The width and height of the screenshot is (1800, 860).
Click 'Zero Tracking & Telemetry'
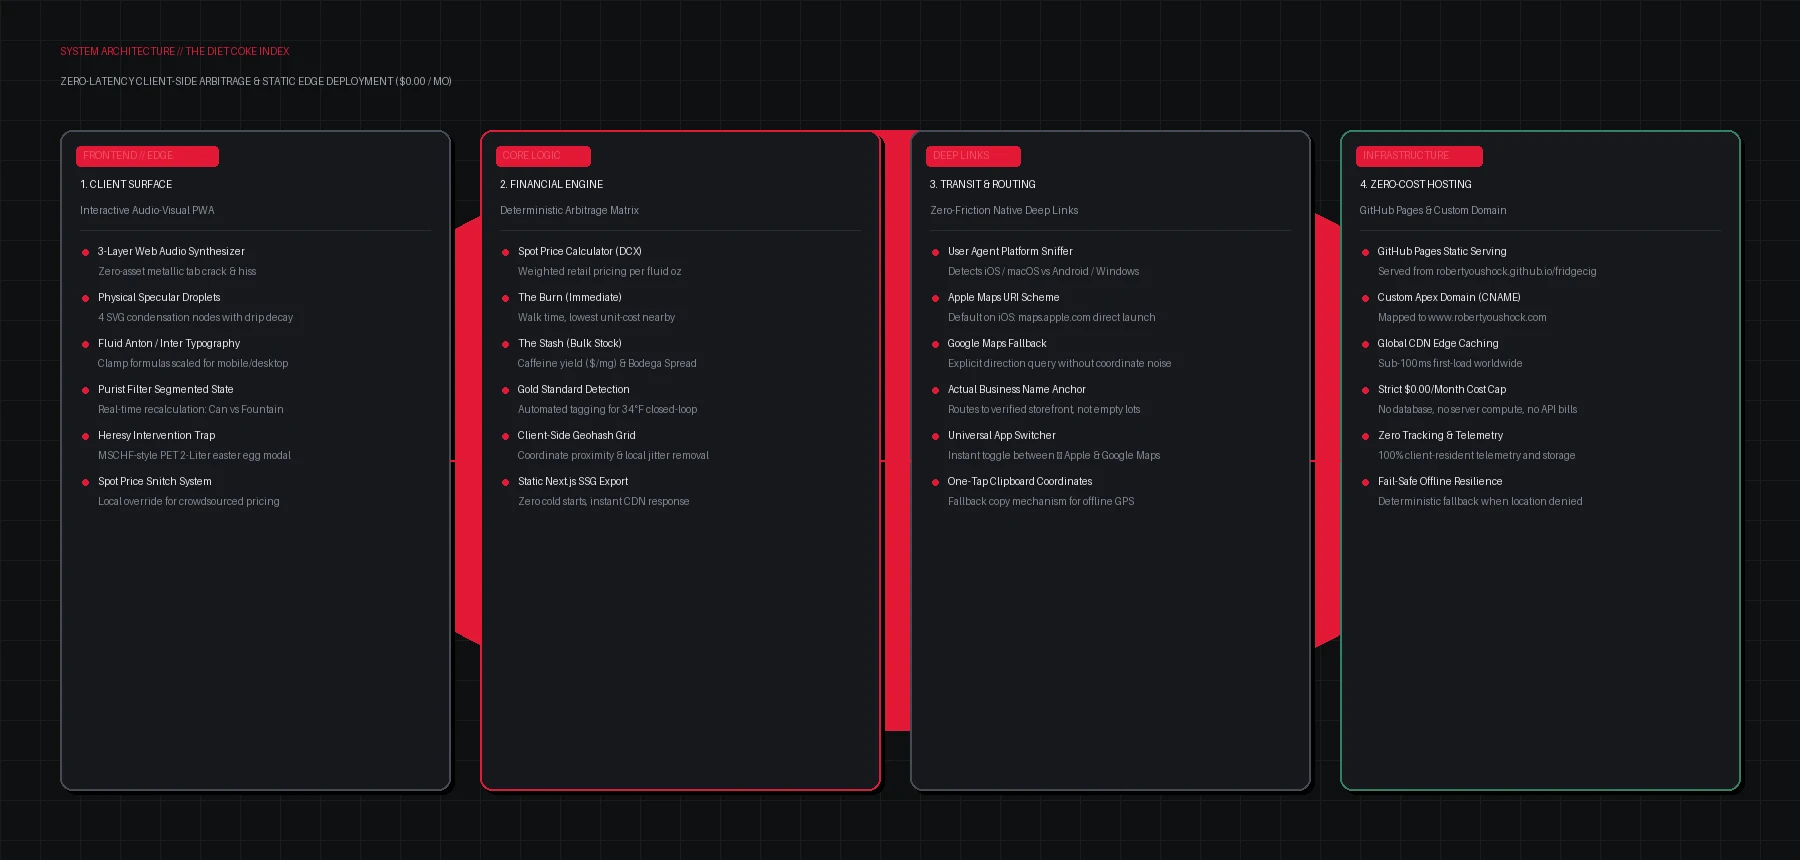coord(1441,435)
